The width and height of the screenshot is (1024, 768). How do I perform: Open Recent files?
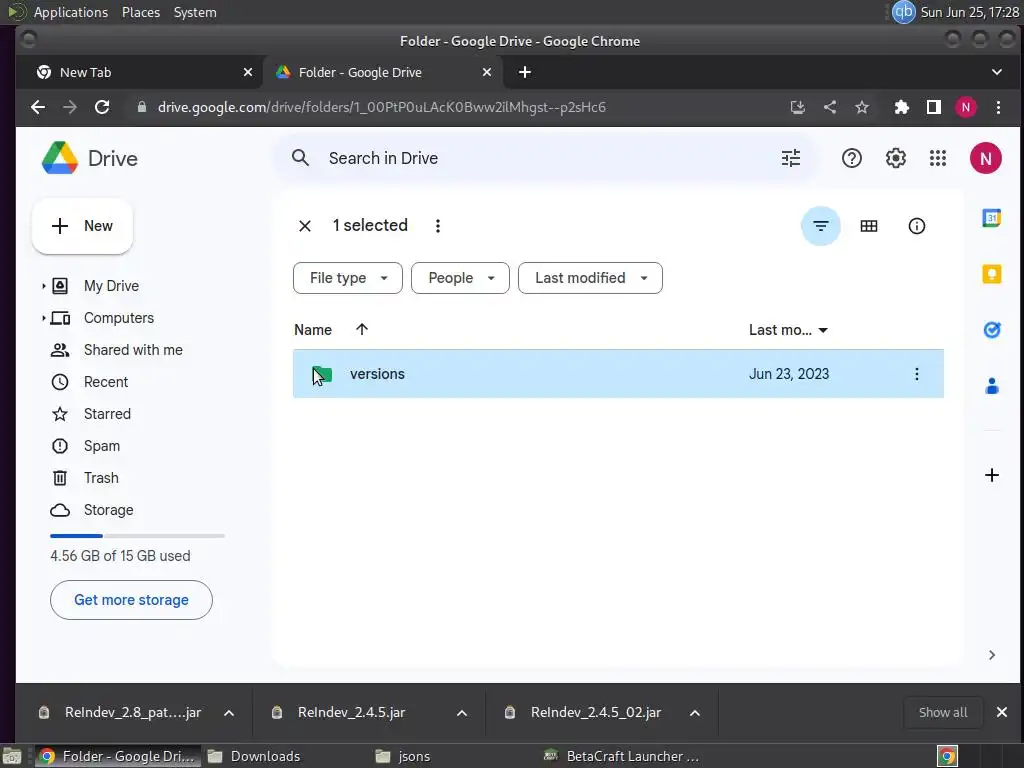pos(106,382)
